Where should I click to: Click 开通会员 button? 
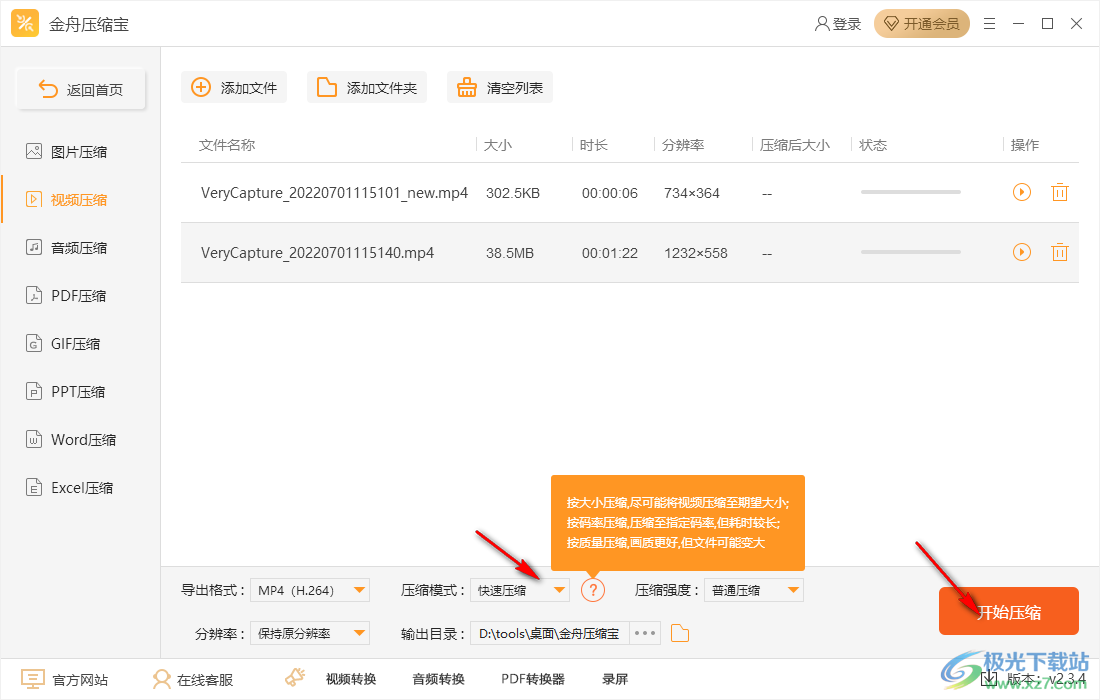point(922,24)
